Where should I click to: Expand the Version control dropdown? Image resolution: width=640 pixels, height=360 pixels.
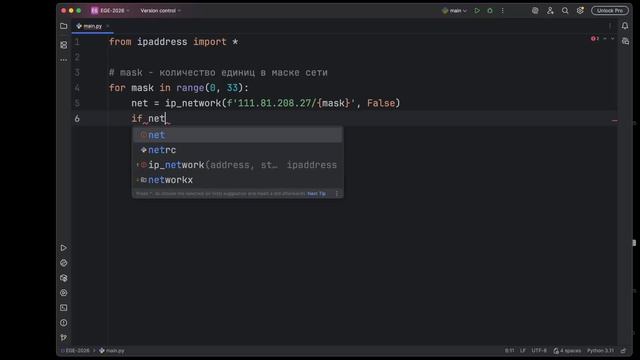pos(160,11)
